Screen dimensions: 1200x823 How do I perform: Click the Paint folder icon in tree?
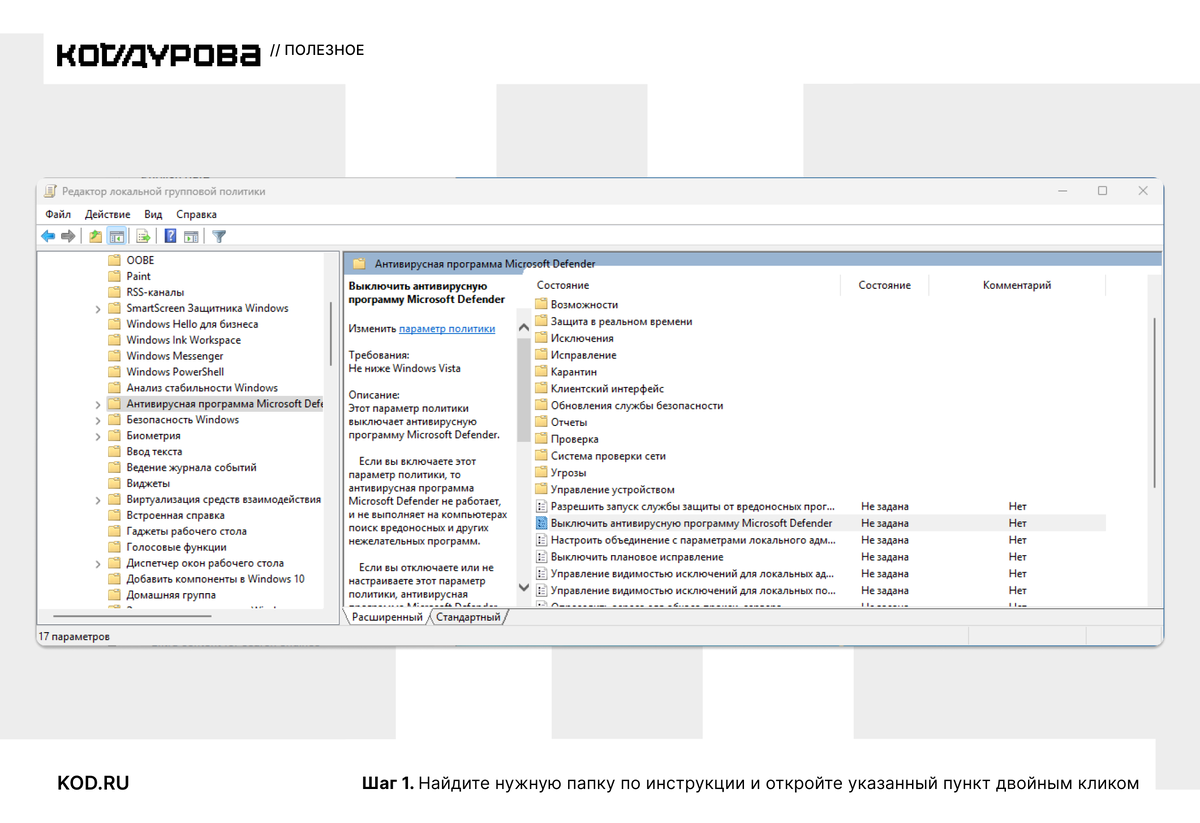click(x=114, y=276)
